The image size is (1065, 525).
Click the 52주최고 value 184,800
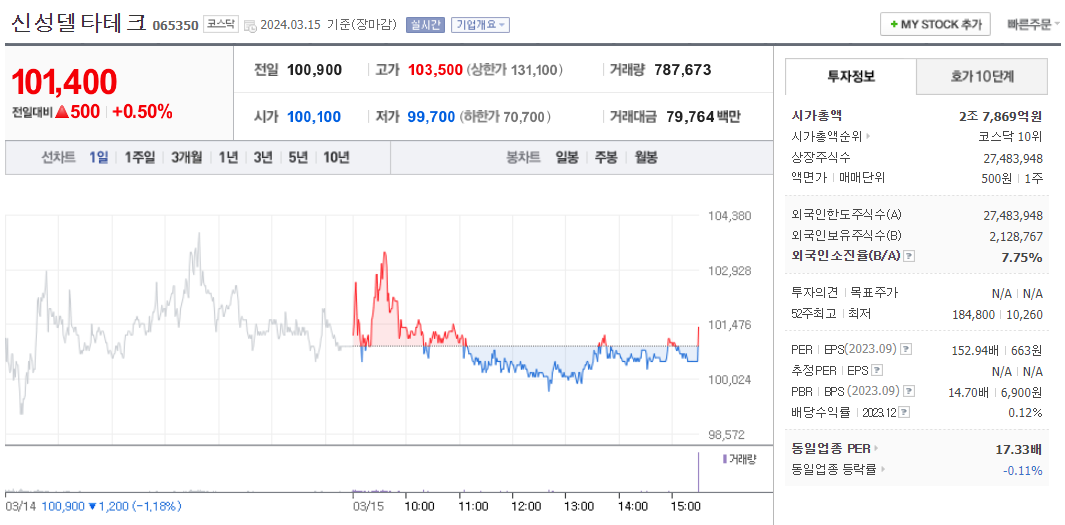point(973,314)
